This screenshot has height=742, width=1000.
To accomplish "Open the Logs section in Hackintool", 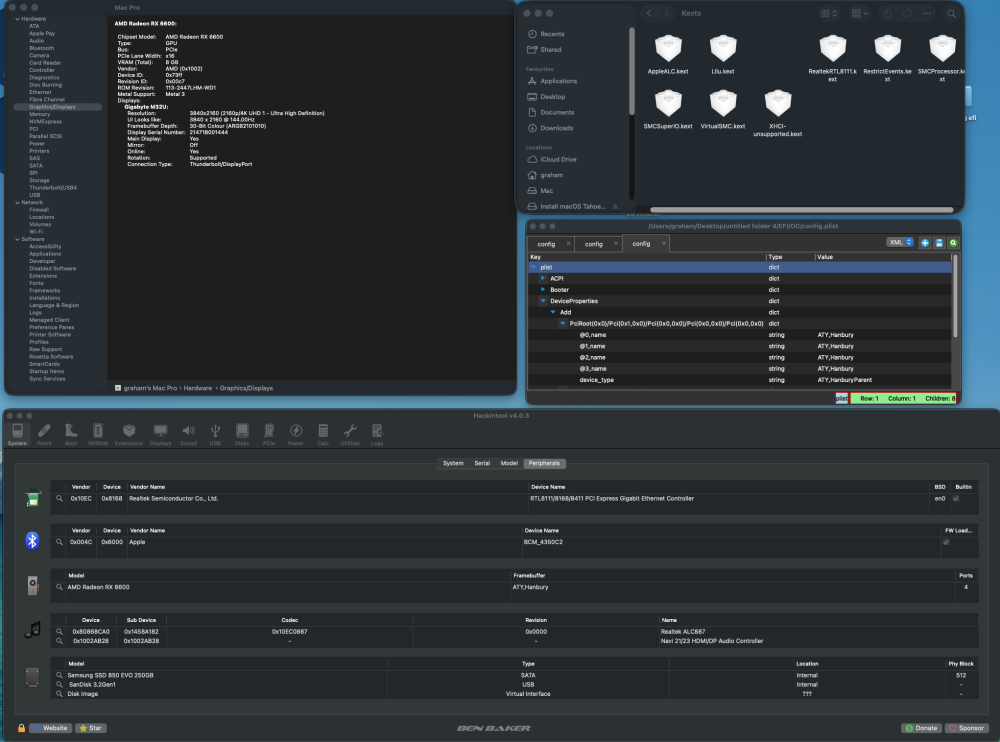I will [x=377, y=434].
